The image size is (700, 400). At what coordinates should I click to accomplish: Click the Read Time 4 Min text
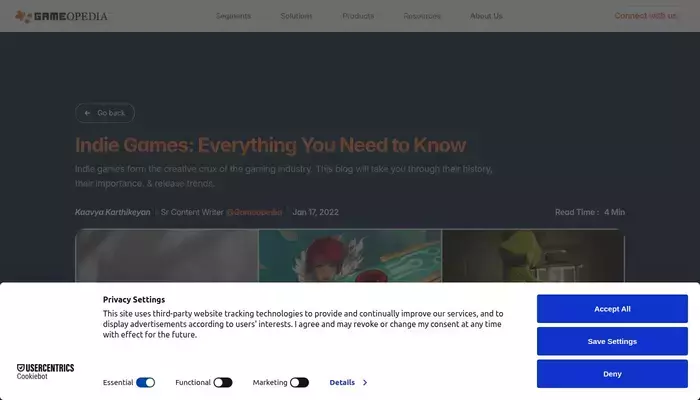tap(590, 212)
